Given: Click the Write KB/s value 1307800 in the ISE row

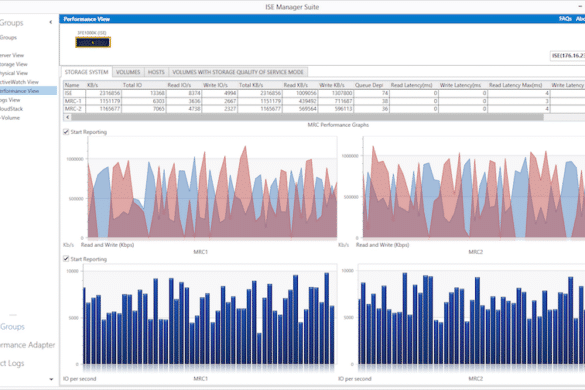Looking at the screenshot, I should click(x=335, y=93).
